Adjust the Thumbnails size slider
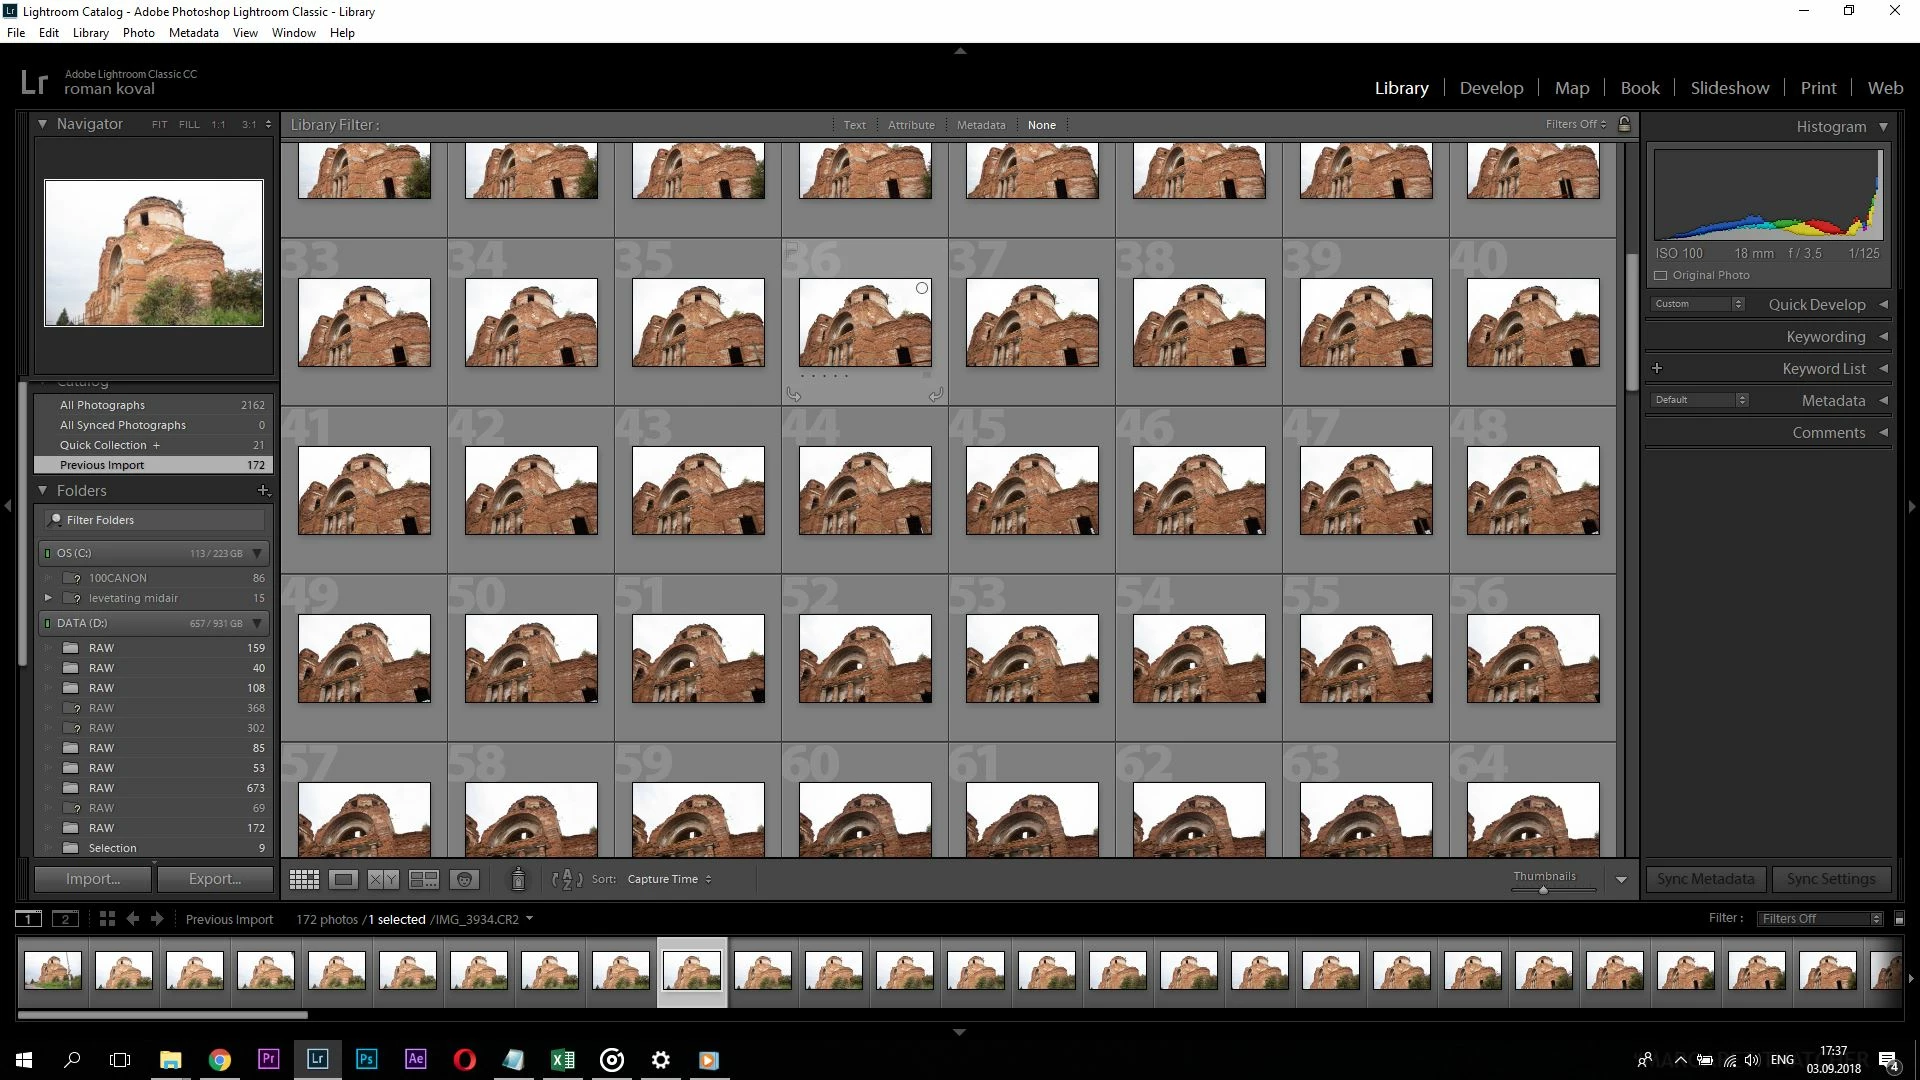 coord(1543,889)
